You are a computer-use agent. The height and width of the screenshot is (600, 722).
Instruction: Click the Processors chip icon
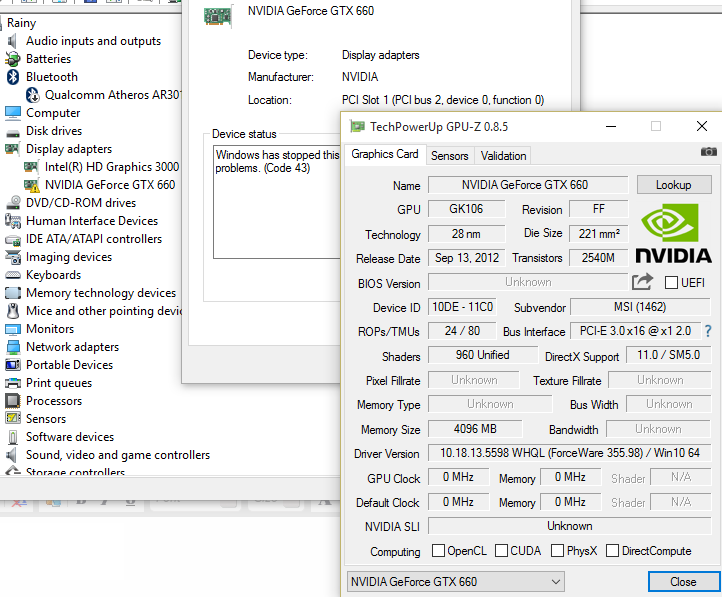tap(12, 401)
